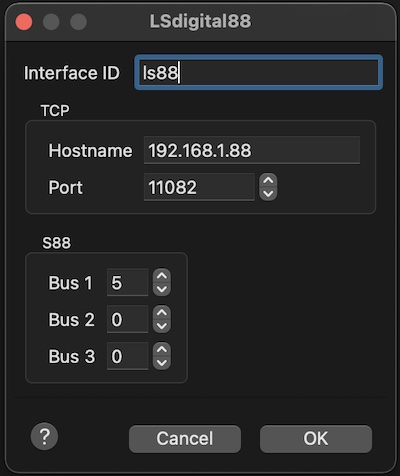The height and width of the screenshot is (476, 400).
Task: Click the Interface ID label
Action: click(72, 73)
